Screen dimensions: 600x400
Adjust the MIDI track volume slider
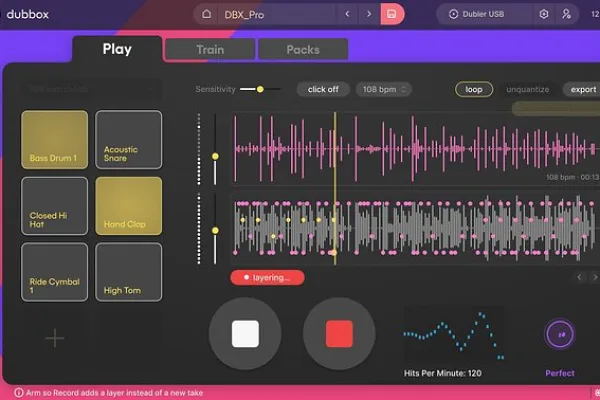(215, 230)
